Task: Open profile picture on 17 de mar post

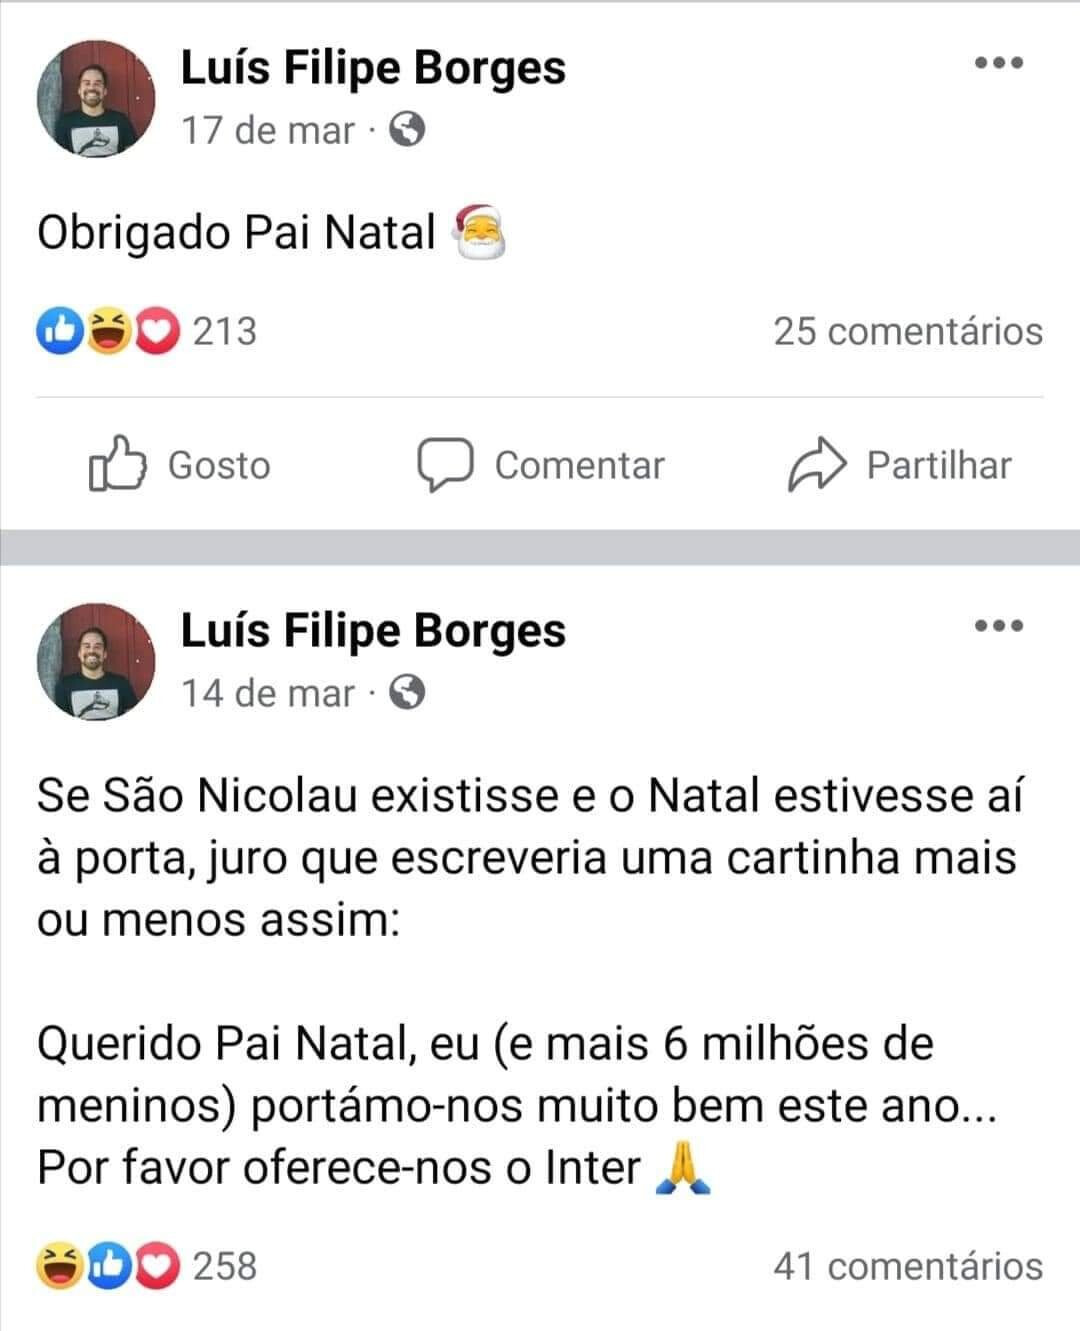Action: [x=96, y=99]
